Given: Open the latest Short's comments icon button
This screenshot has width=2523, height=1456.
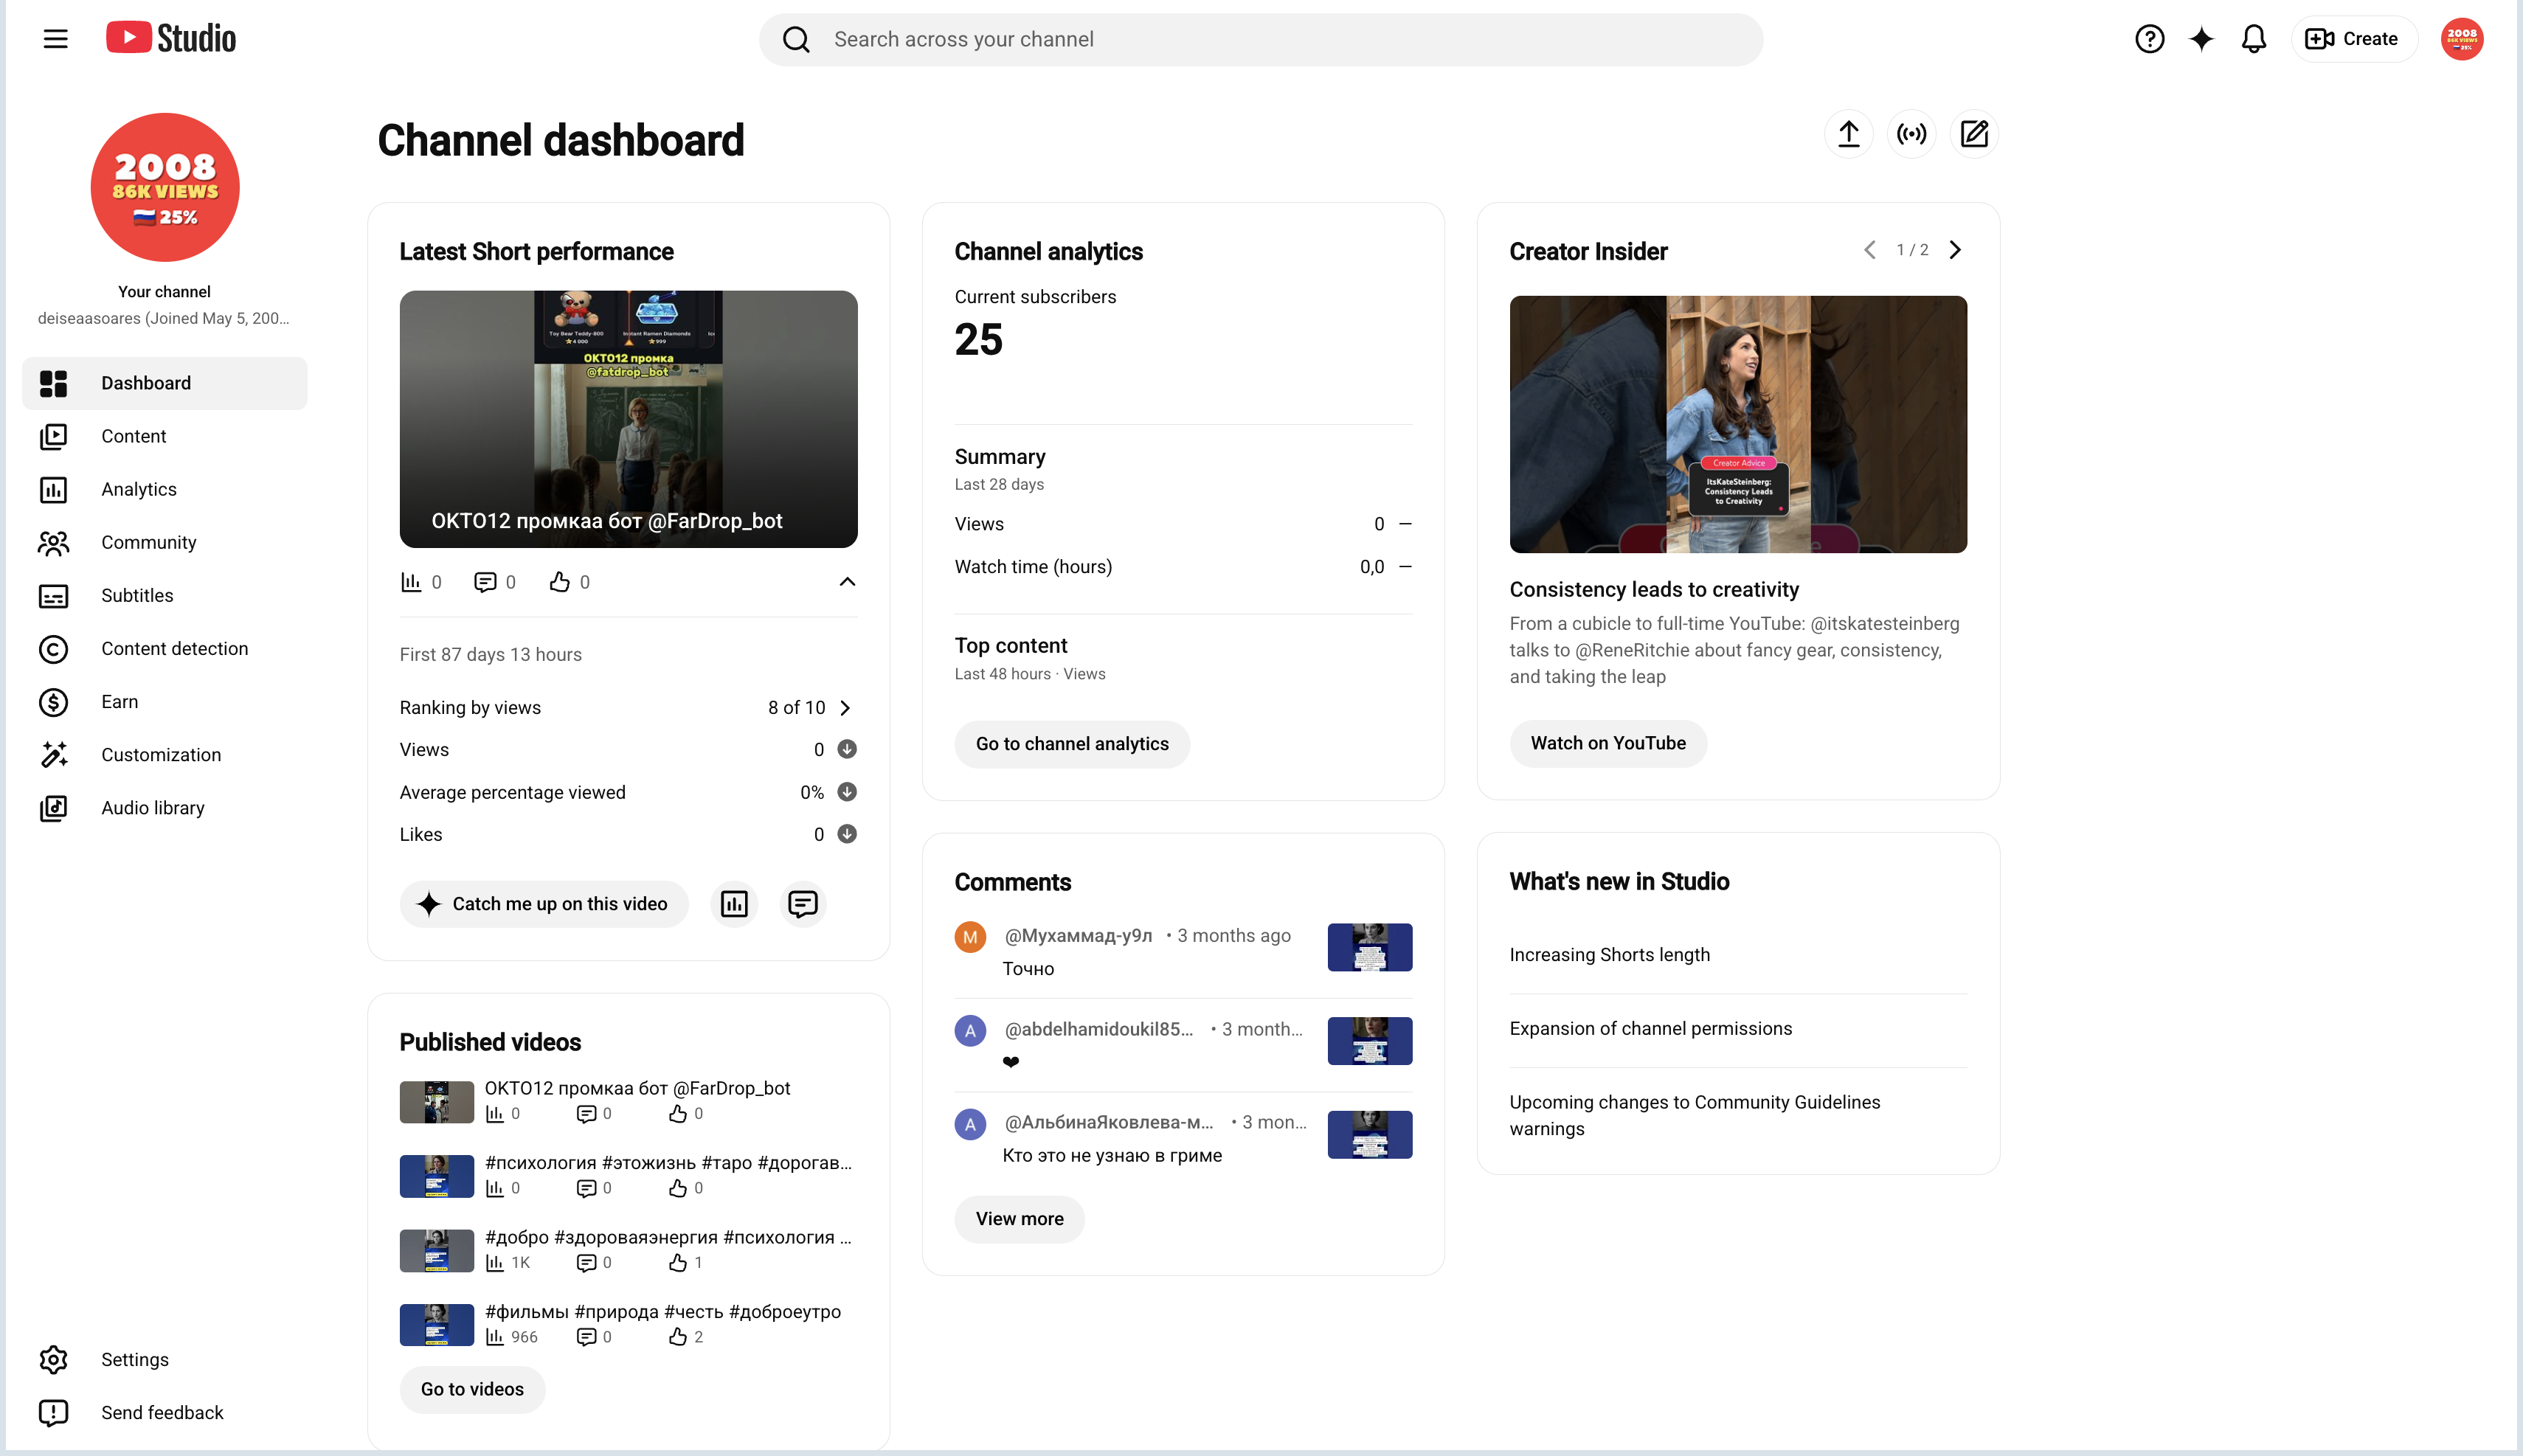Looking at the screenshot, I should point(802,904).
